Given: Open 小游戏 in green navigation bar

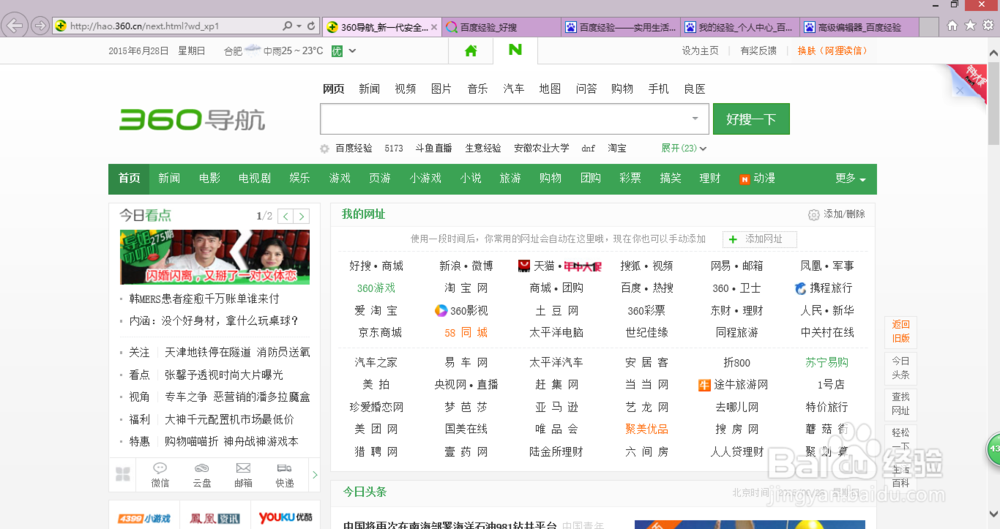Looking at the screenshot, I should (425, 179).
